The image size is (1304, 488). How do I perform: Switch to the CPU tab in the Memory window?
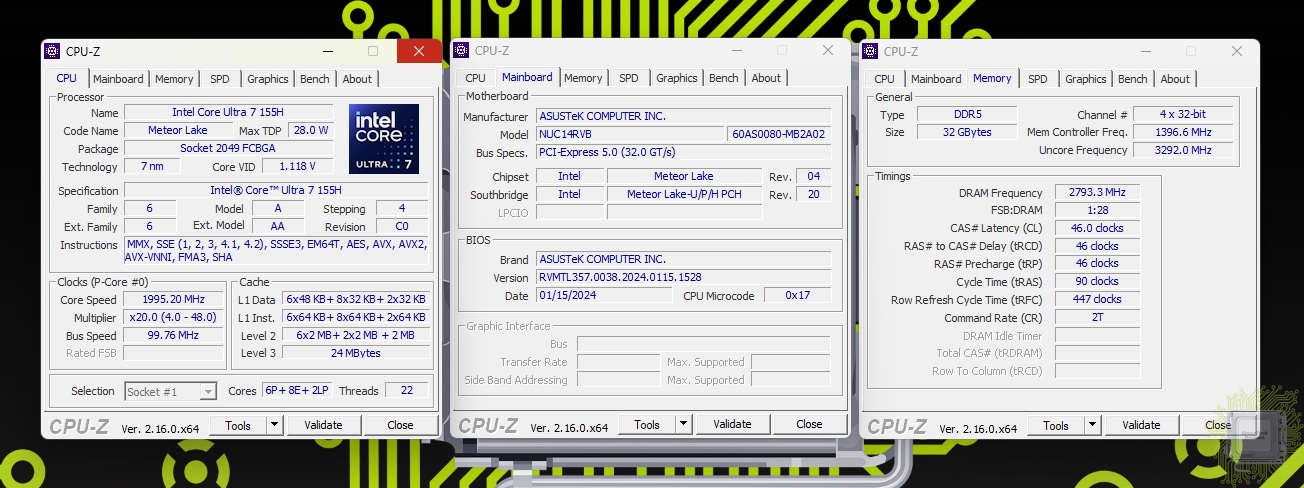[885, 79]
